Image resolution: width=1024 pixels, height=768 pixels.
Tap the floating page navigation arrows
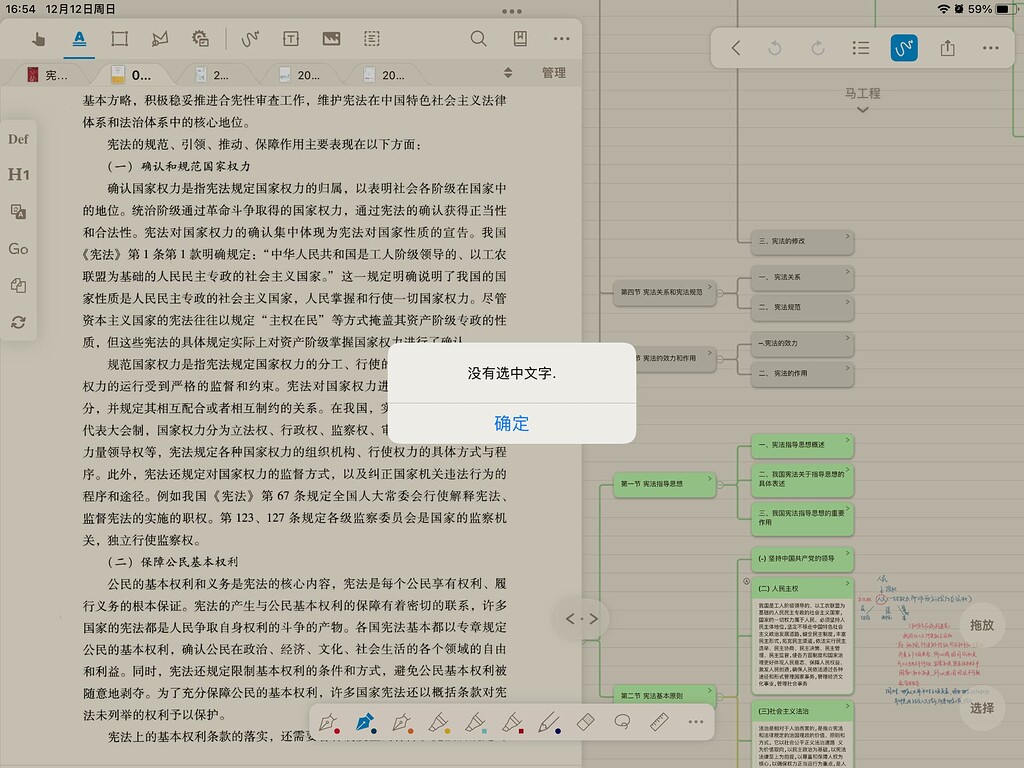pos(582,618)
